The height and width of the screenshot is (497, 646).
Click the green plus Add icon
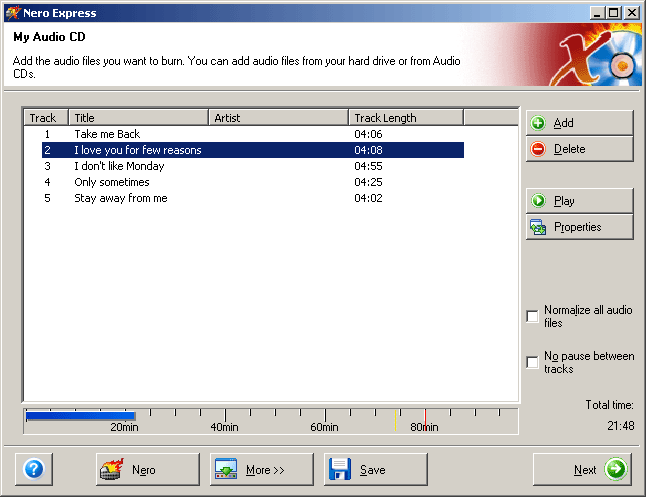538,123
